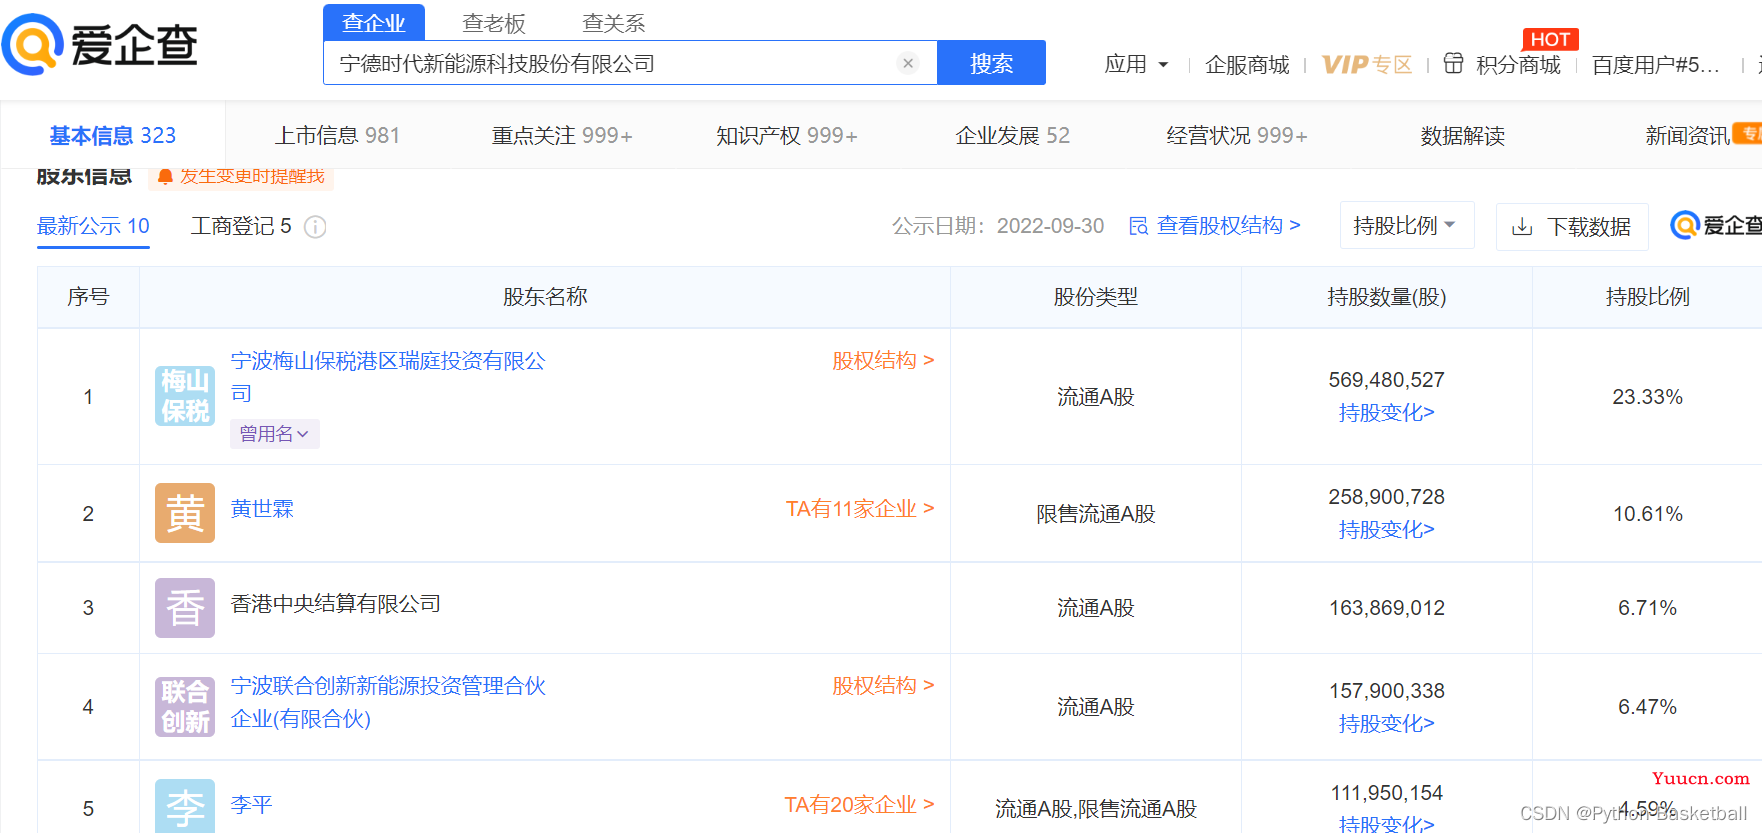Image resolution: width=1762 pixels, height=833 pixels.
Task: Open the 李平 shareholder link
Action: [252, 805]
